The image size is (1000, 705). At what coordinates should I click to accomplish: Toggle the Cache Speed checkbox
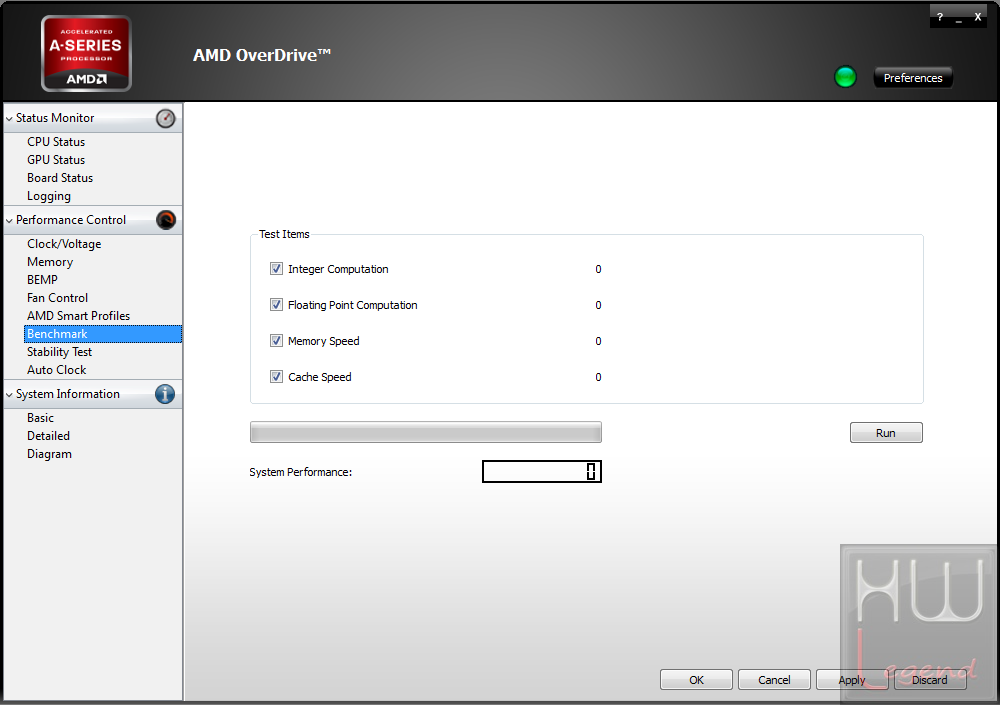point(276,376)
